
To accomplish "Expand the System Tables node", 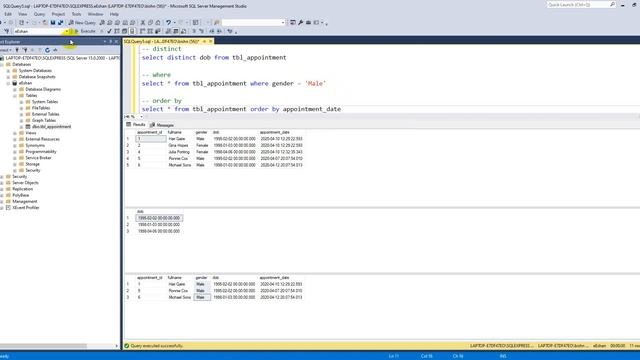I will (x=21, y=102).
